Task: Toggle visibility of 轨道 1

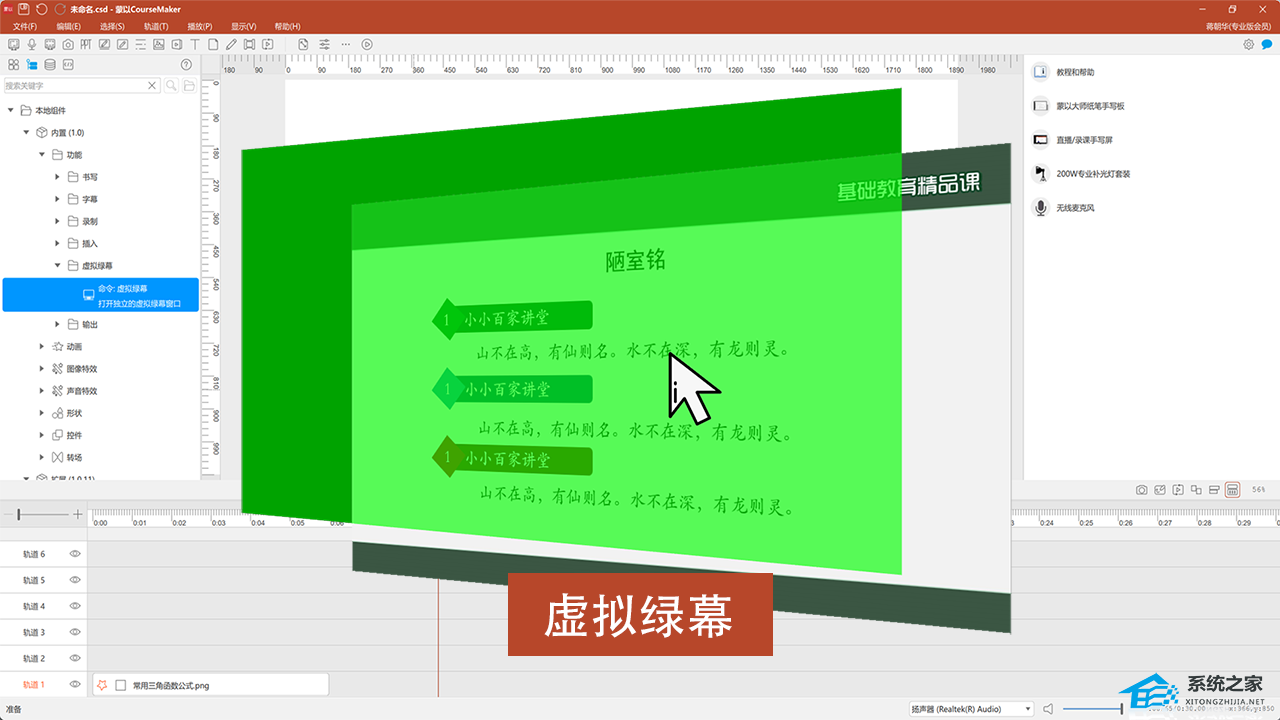Action: [x=74, y=685]
